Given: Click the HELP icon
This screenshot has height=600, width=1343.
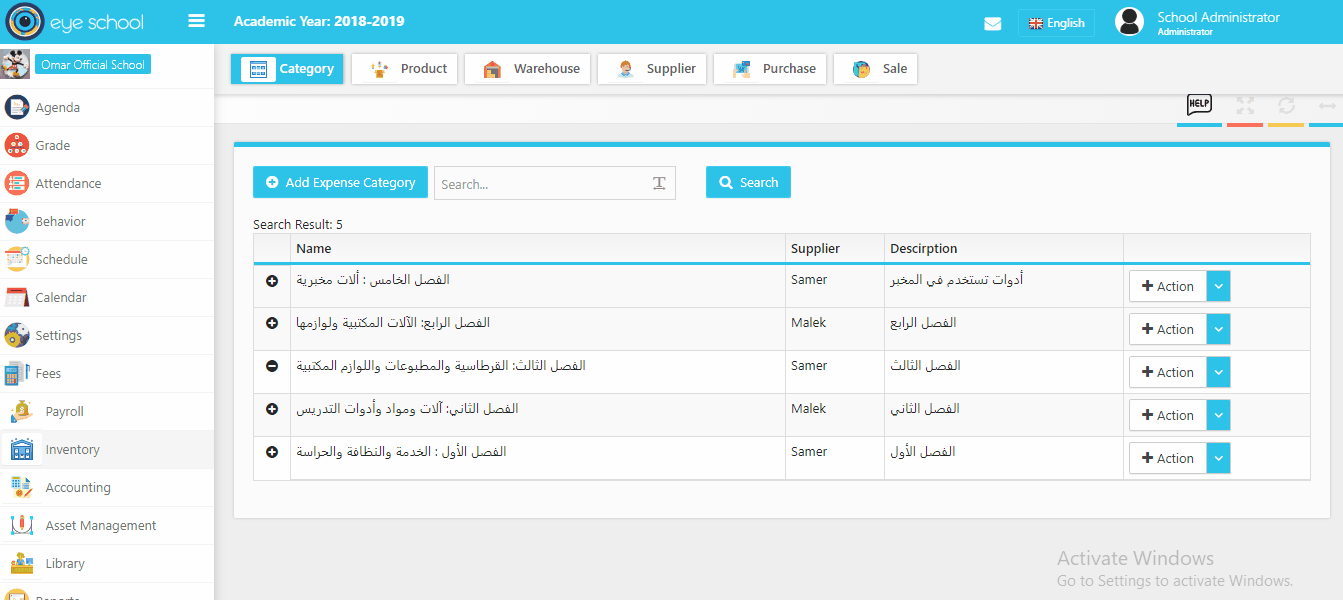Looking at the screenshot, I should click(x=1199, y=104).
